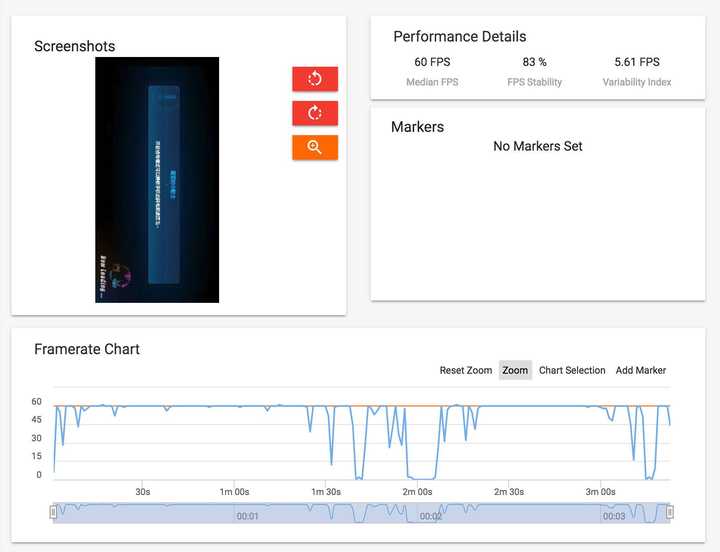Image resolution: width=720 pixels, height=552 pixels.
Task: Select the Zoom chart mode
Action: coord(515,370)
